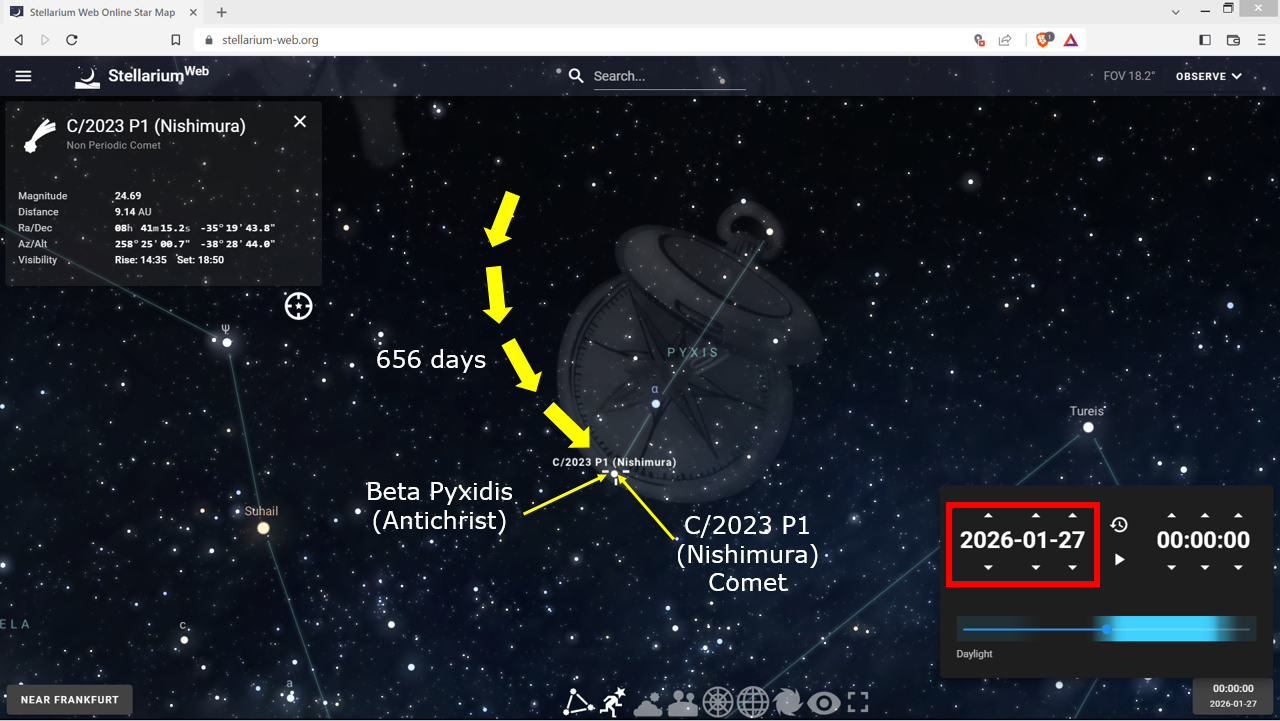This screenshot has width=1280, height=721.
Task: Enter fullscreen mode
Action: click(858, 702)
